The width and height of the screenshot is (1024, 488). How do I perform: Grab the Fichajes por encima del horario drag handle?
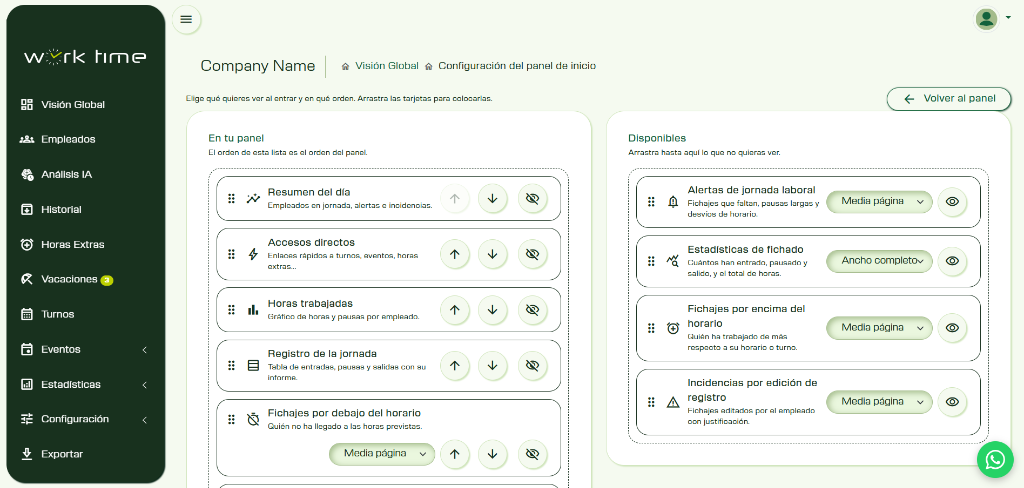(651, 328)
